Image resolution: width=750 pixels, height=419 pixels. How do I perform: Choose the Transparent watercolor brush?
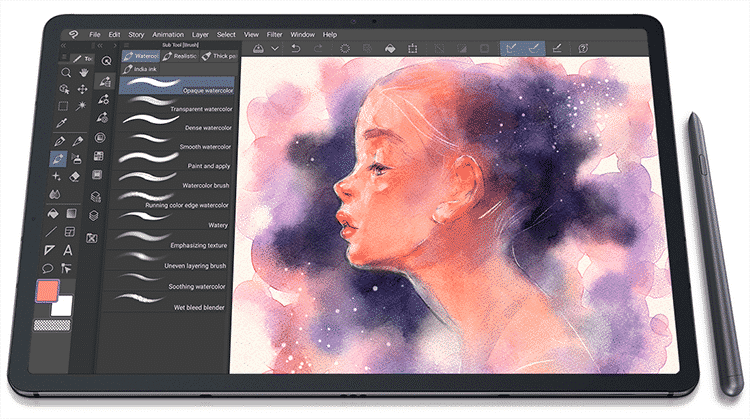(176, 104)
